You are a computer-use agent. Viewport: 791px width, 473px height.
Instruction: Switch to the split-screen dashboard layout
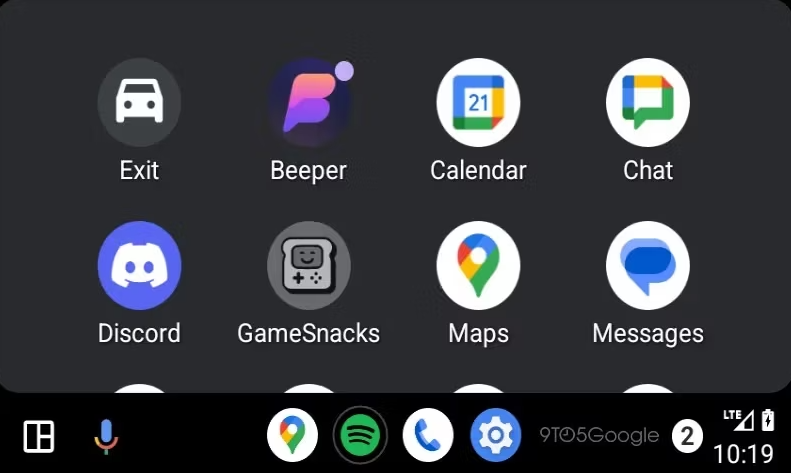click(39, 436)
